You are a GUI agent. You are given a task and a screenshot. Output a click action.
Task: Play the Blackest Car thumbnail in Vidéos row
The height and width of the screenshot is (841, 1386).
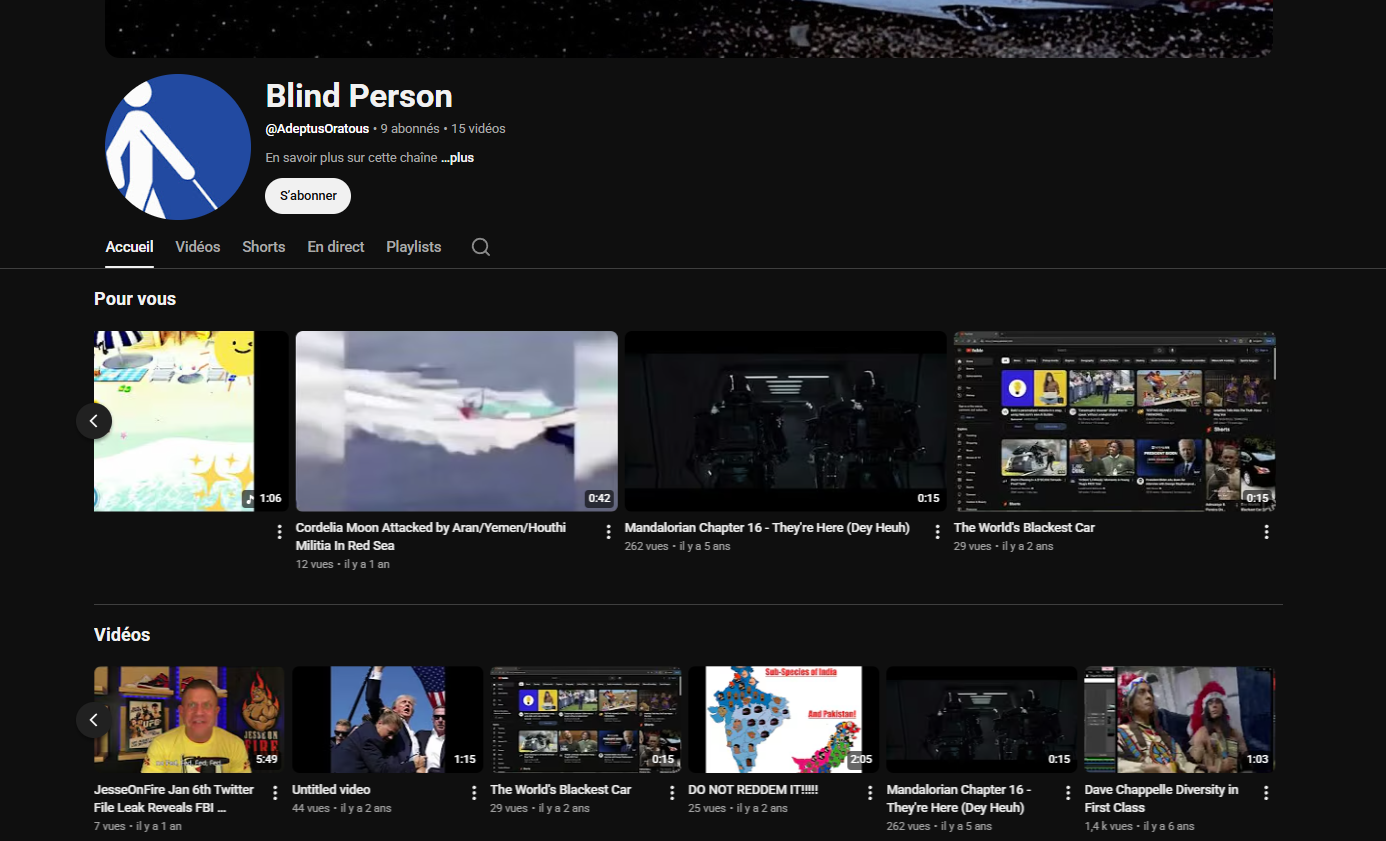click(x=585, y=719)
